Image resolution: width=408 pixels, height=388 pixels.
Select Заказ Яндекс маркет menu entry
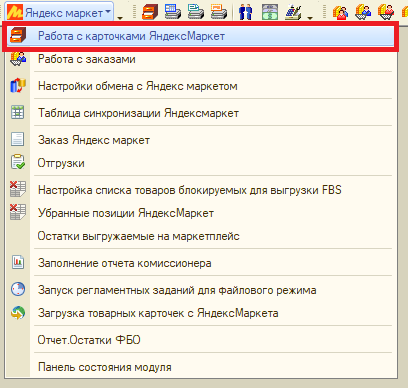click(x=200, y=140)
